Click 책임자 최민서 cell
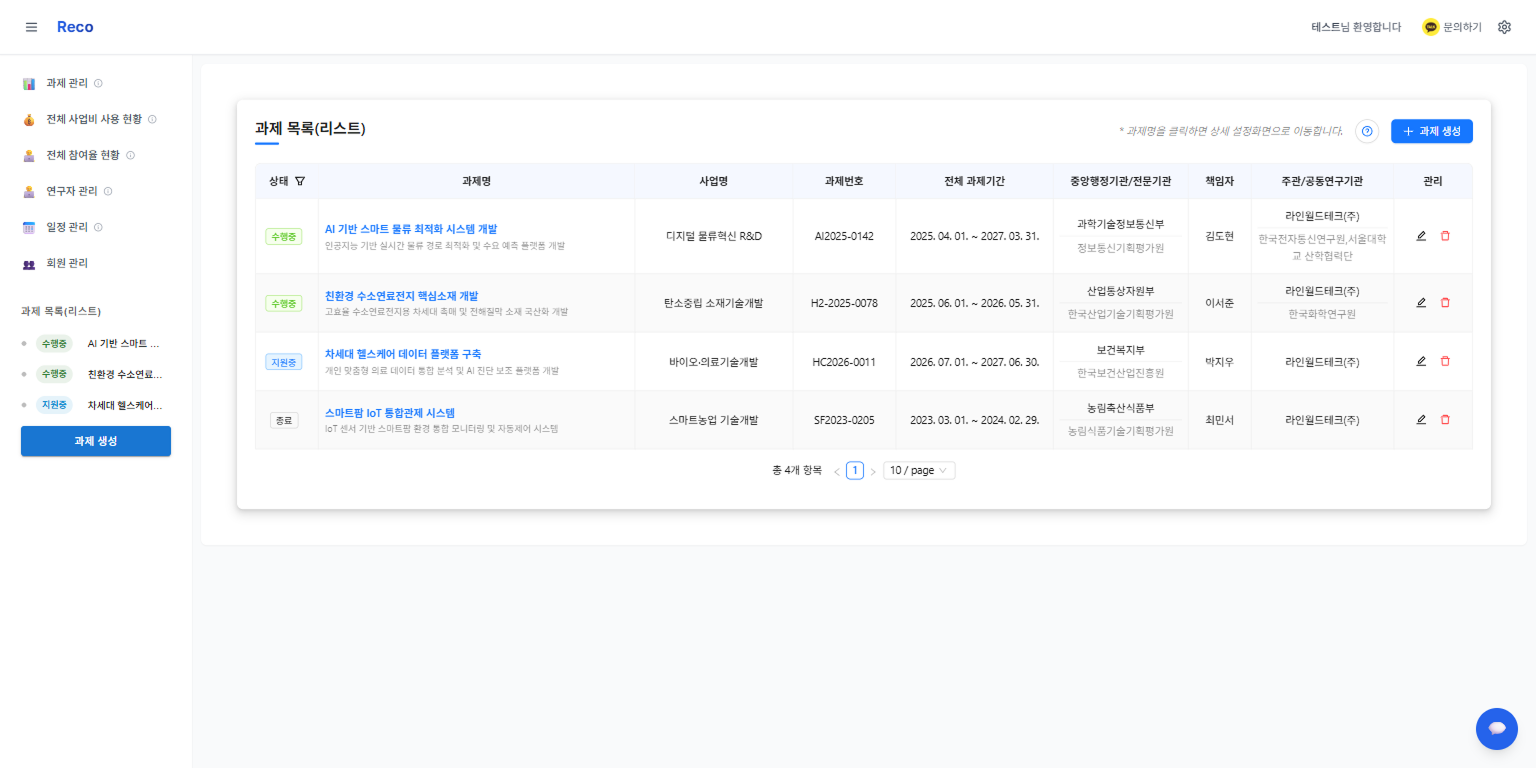Screen dimensions: 1536x768 1220,420
